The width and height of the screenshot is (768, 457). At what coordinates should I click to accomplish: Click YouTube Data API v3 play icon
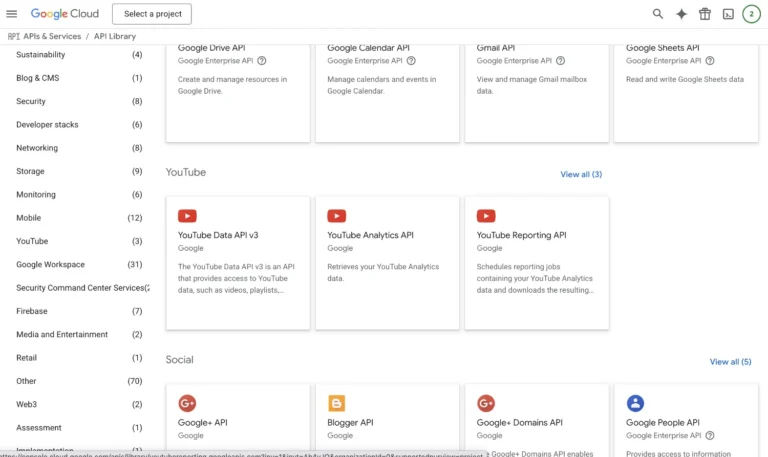tap(187, 216)
